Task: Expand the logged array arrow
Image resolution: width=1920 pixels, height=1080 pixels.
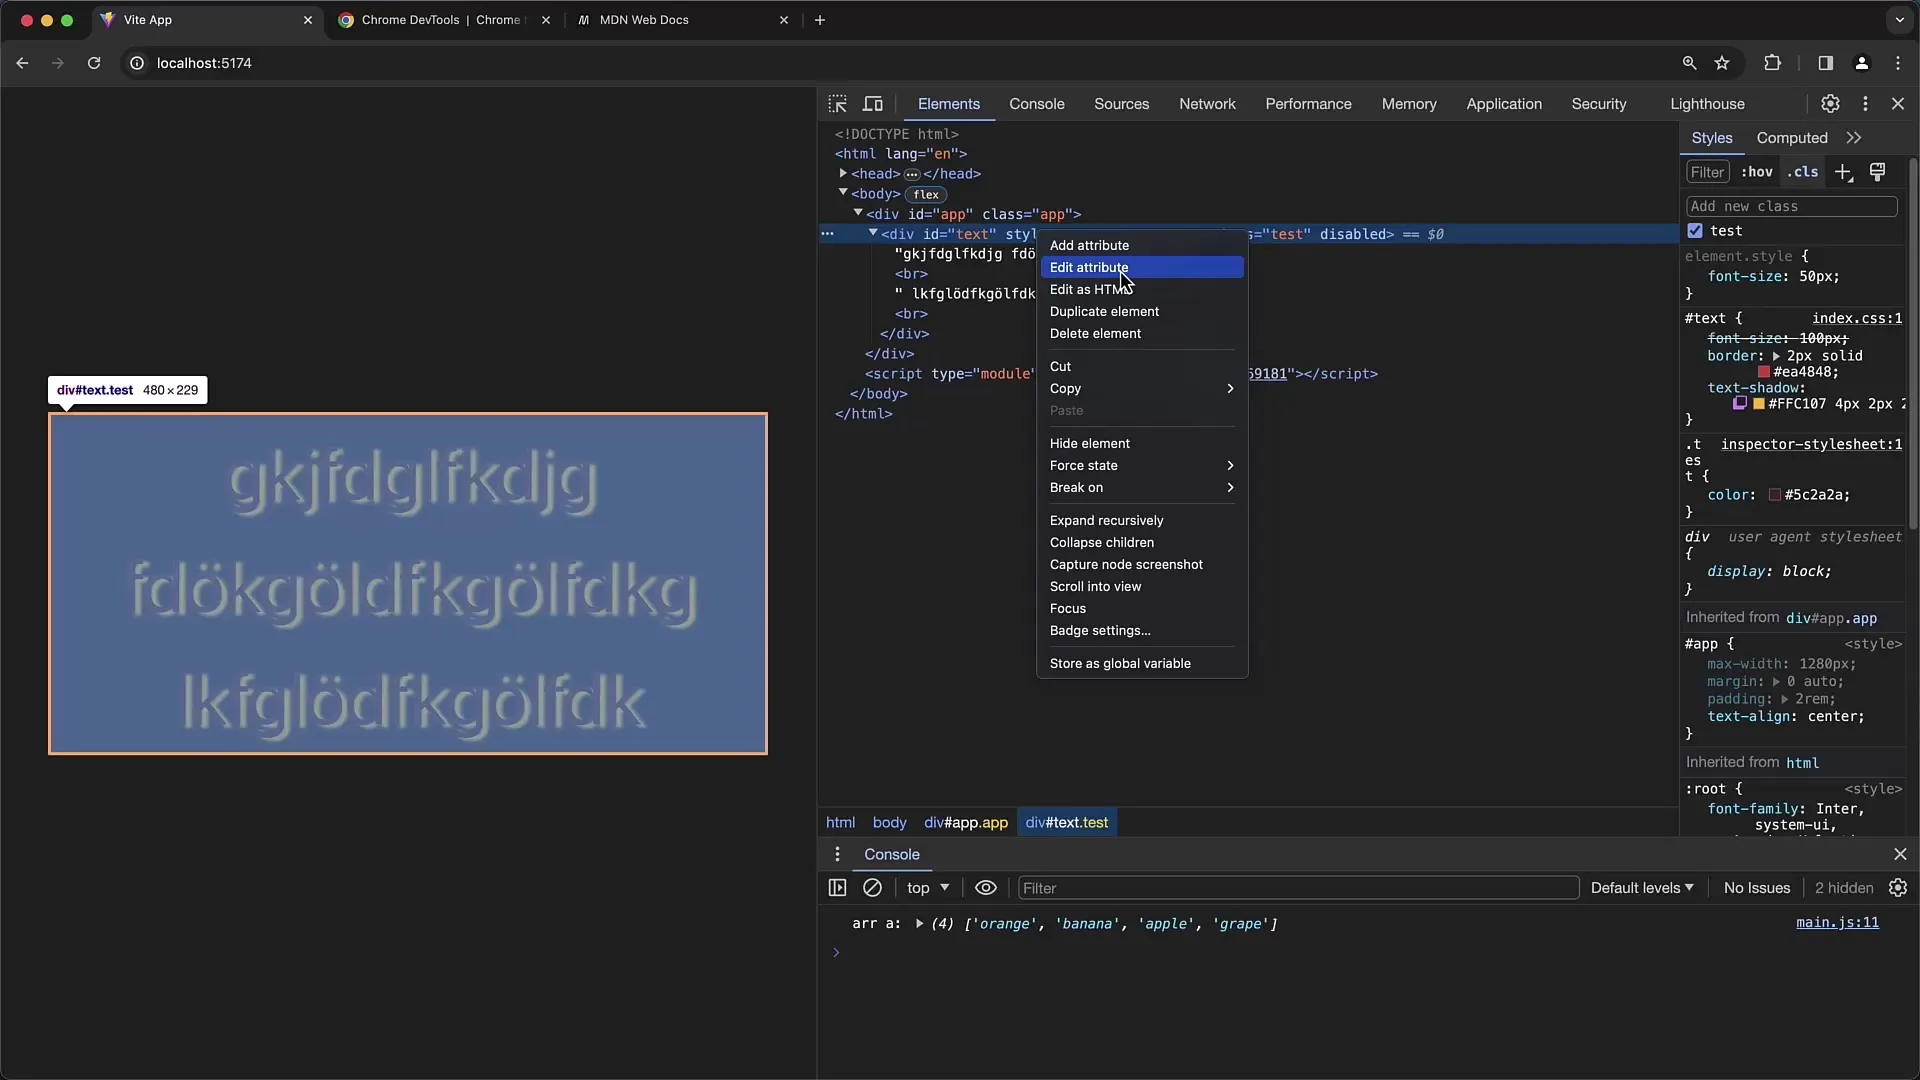Action: pos(919,924)
